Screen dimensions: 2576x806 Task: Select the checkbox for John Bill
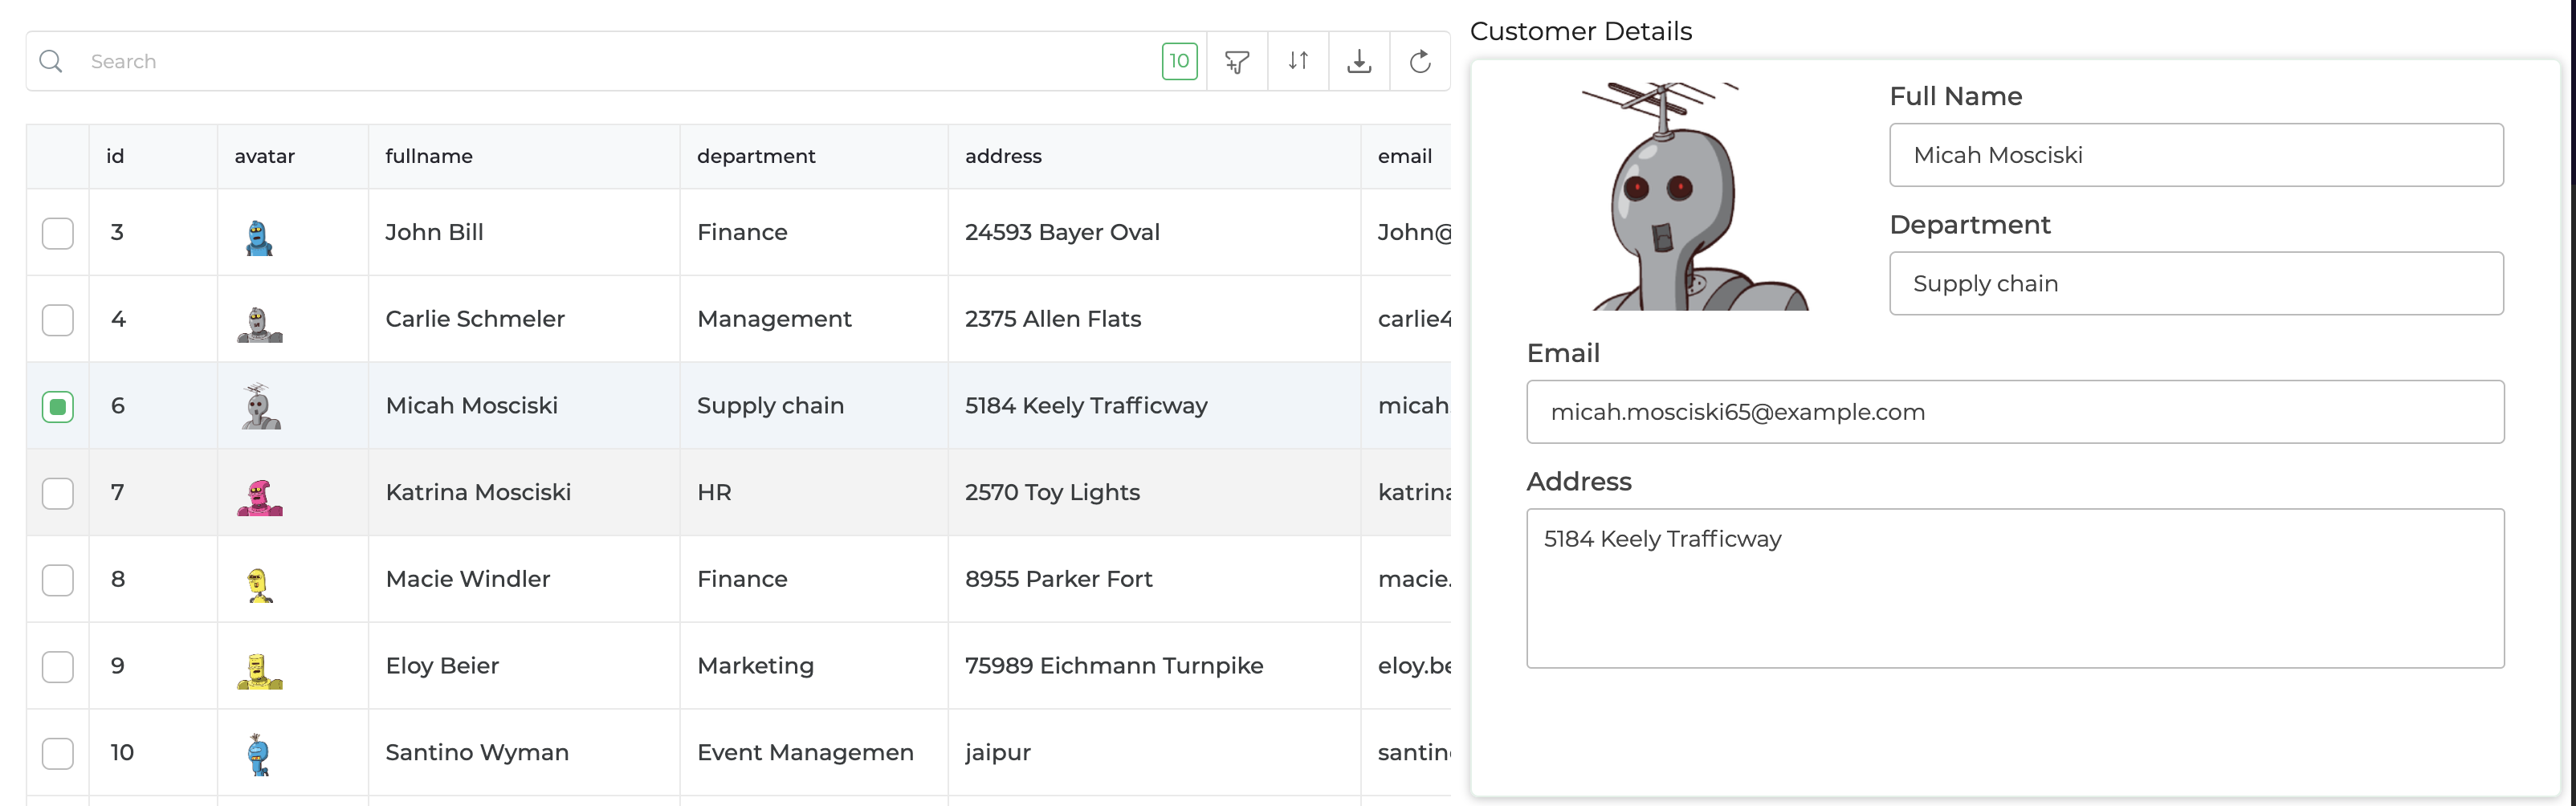click(x=58, y=233)
